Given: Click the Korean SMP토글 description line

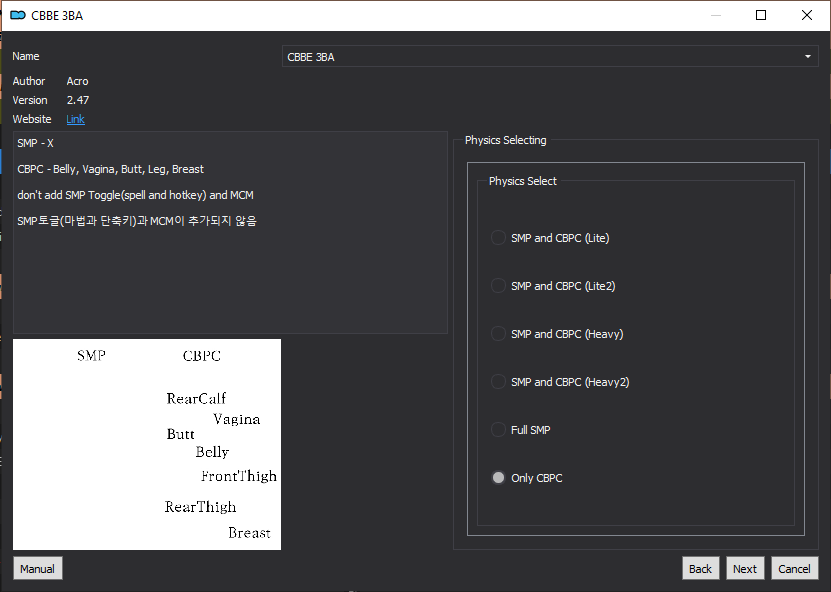Looking at the screenshot, I should [x=137, y=221].
